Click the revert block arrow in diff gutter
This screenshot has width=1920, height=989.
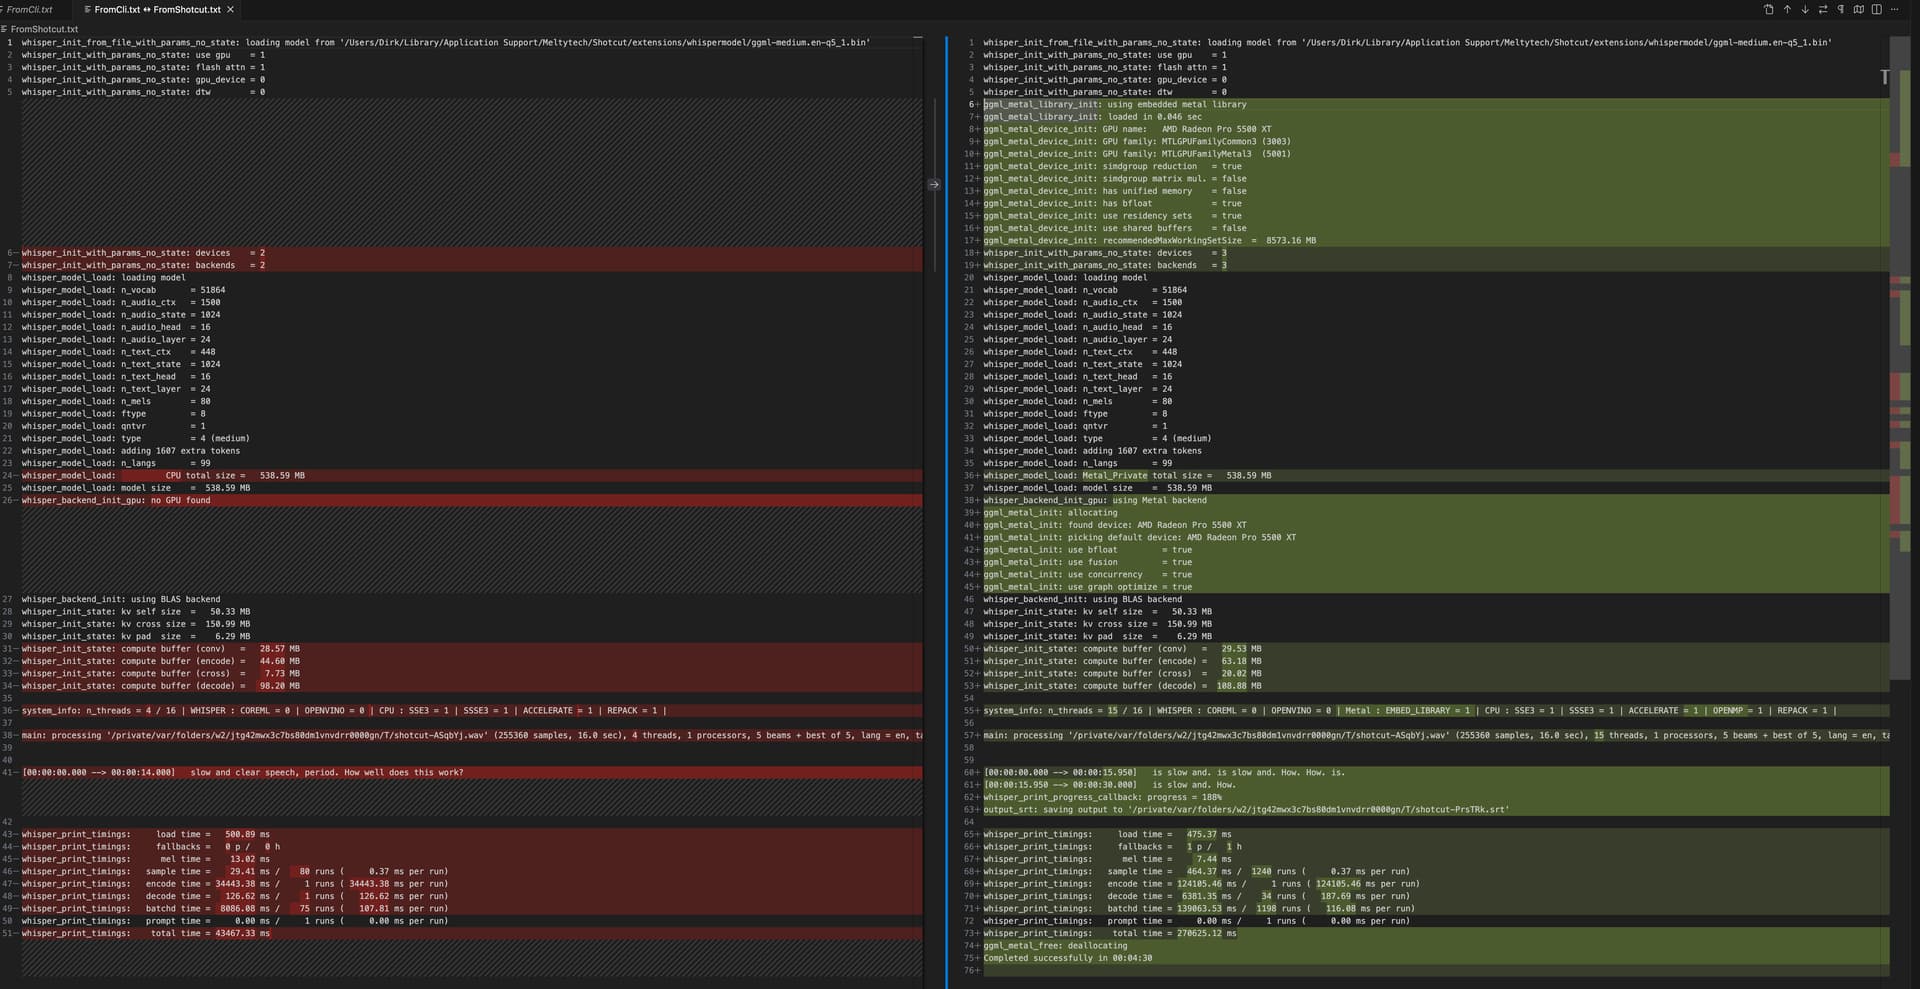934,184
